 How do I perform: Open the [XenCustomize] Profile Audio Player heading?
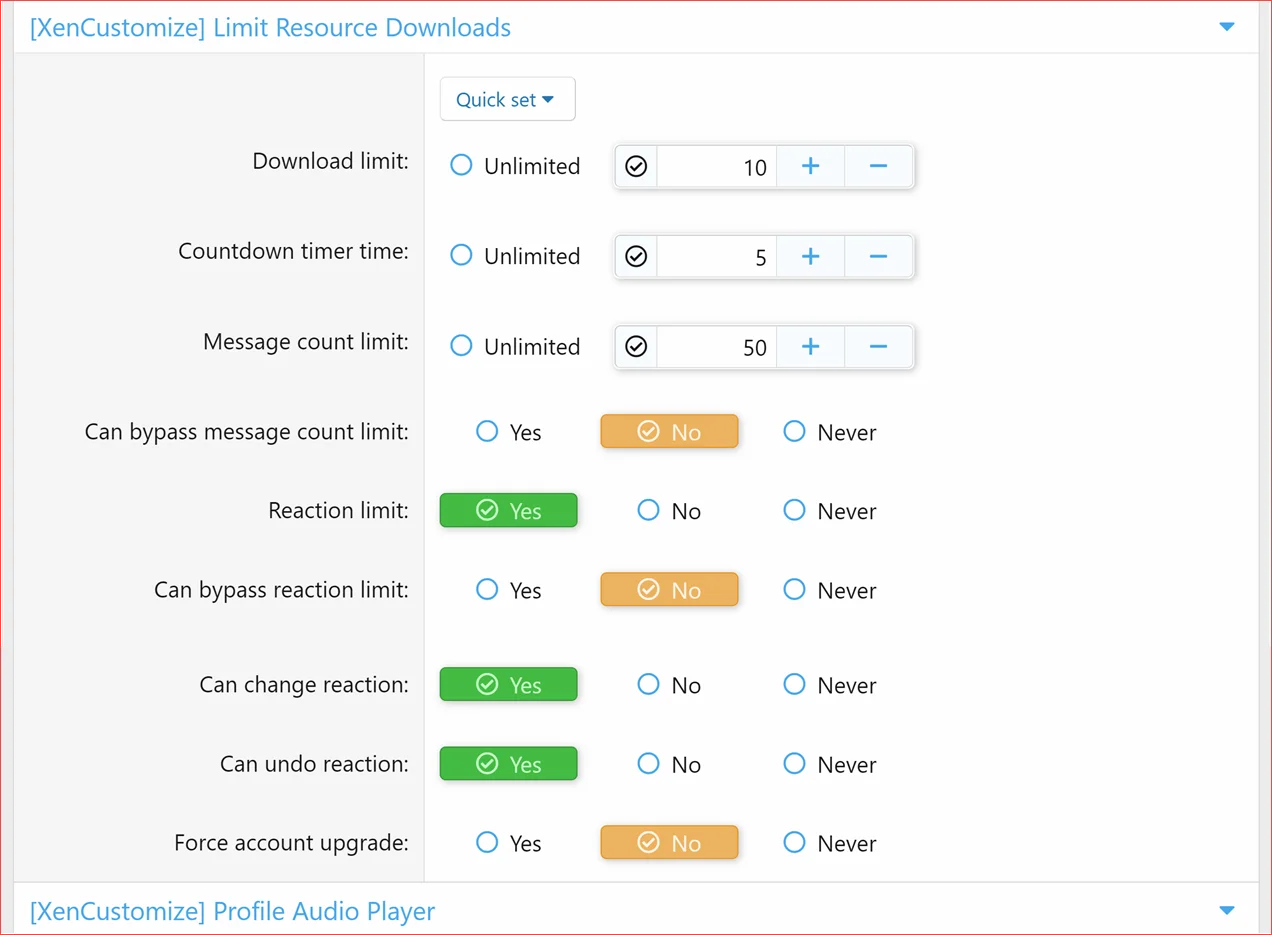(232, 911)
